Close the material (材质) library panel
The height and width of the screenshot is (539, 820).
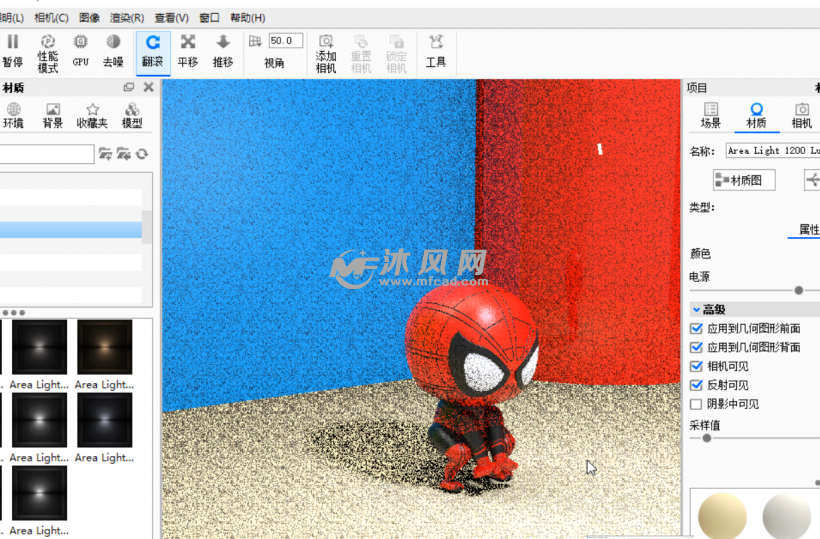click(149, 87)
